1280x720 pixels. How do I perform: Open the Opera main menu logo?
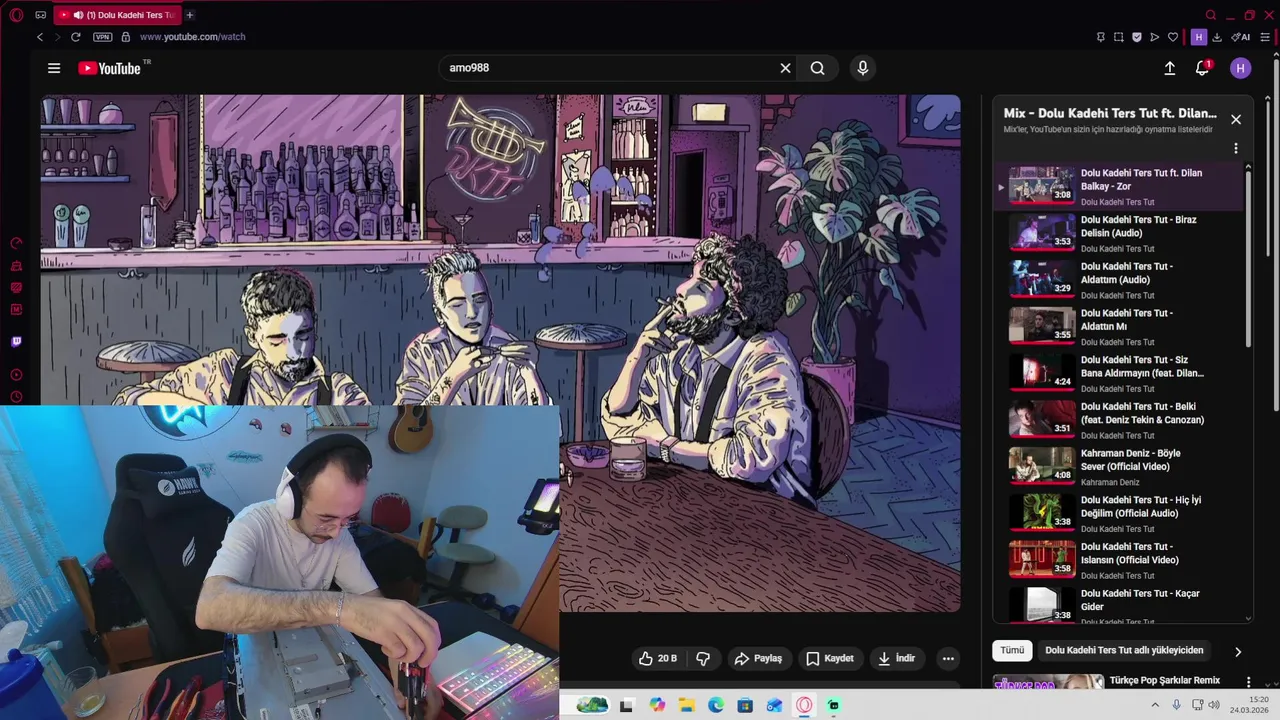16,15
